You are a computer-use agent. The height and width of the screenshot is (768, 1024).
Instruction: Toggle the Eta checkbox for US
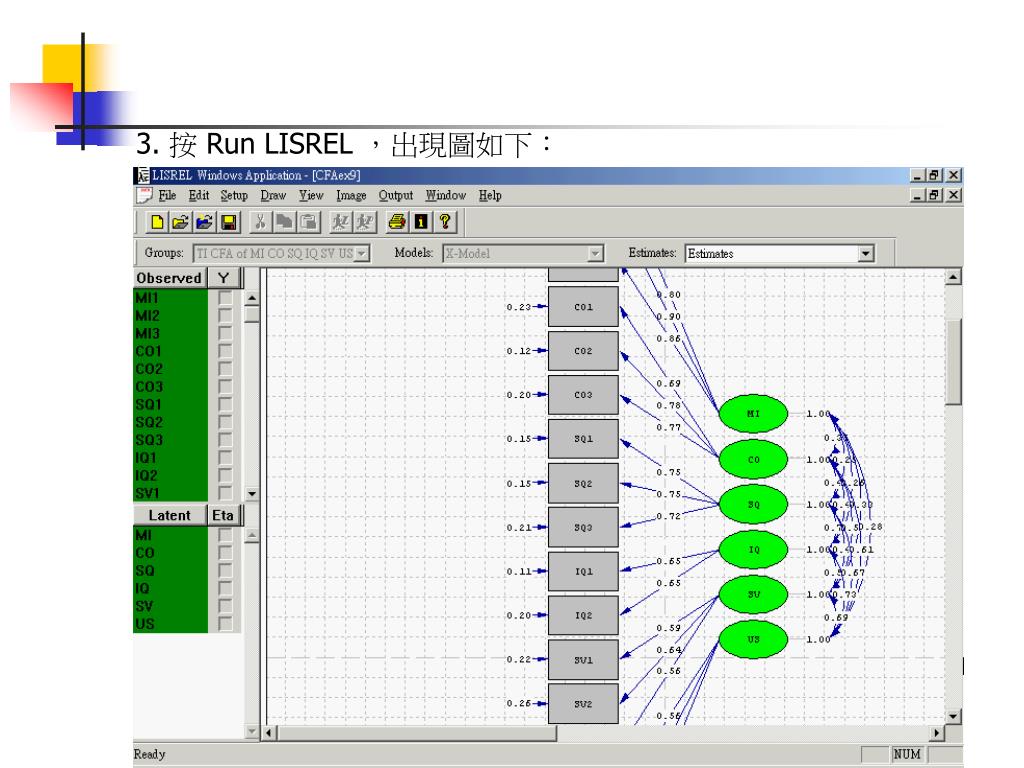point(225,624)
